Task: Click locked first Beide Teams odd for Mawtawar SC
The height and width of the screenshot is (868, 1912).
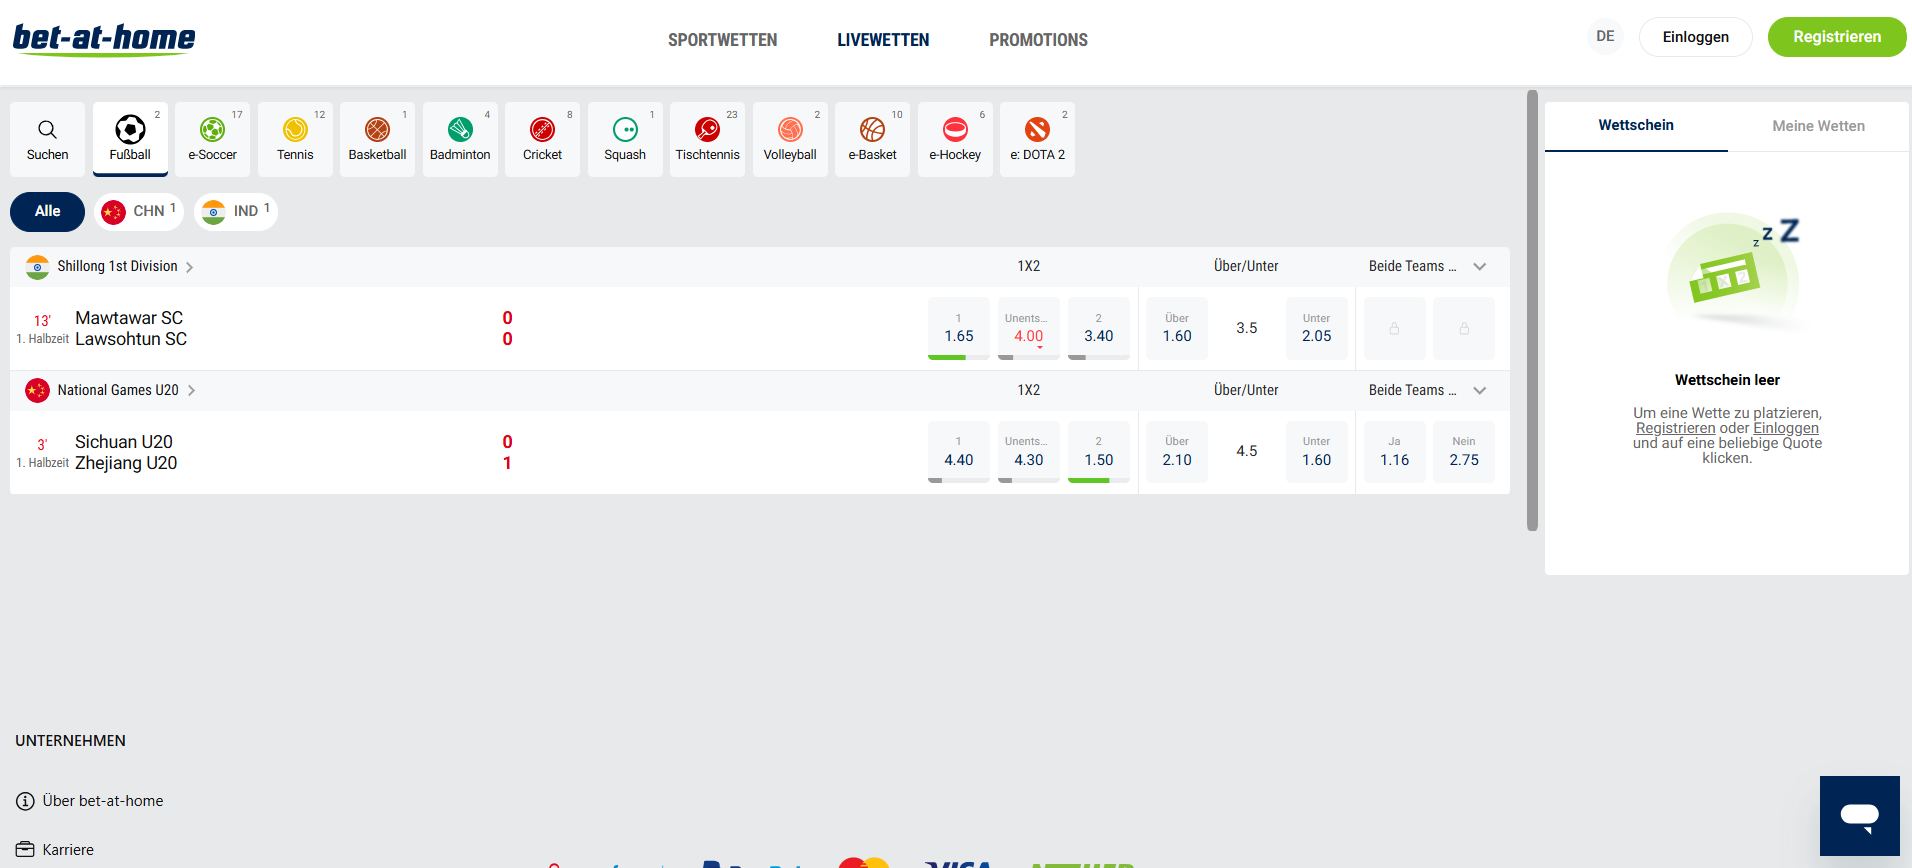Action: 1394,328
